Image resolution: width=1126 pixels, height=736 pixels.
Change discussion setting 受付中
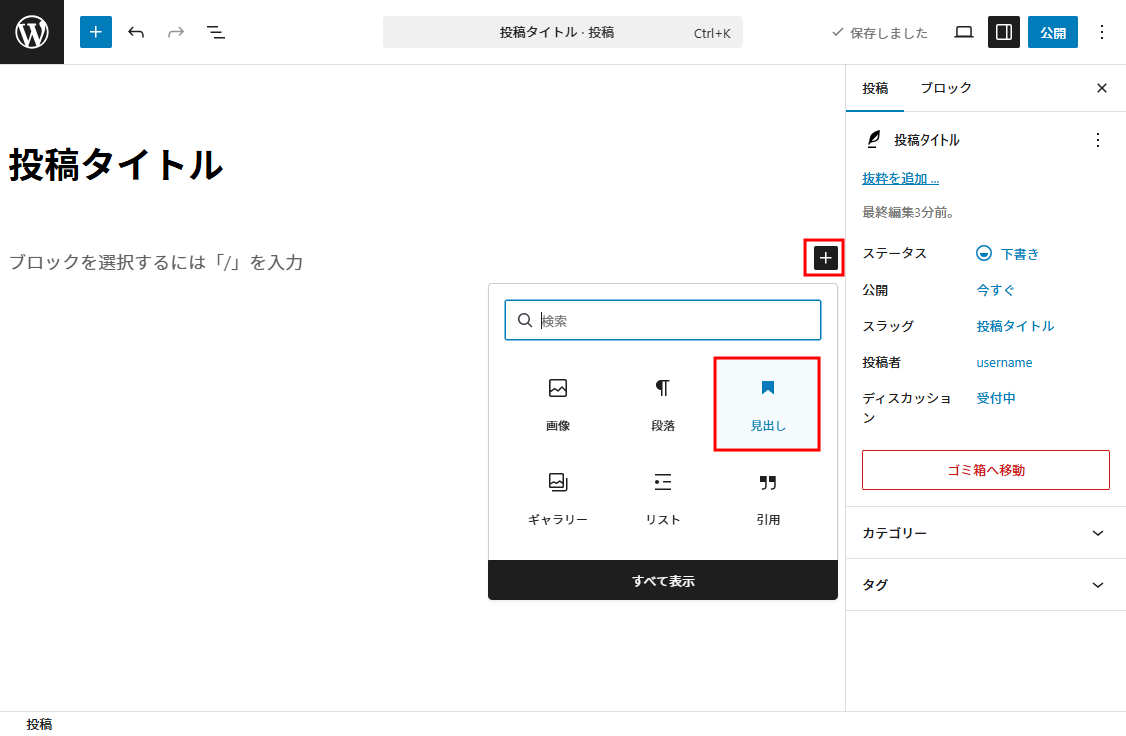(995, 399)
